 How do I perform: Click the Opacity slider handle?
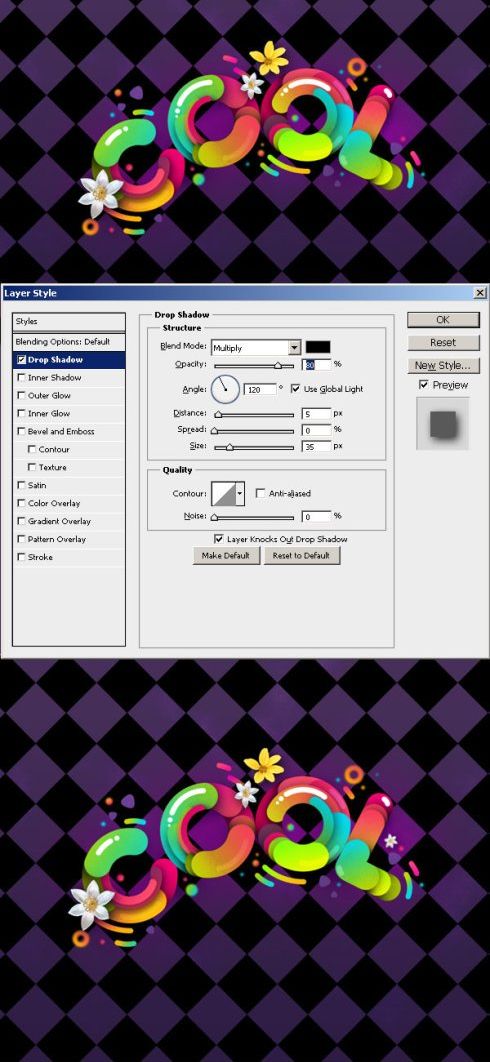click(278, 366)
